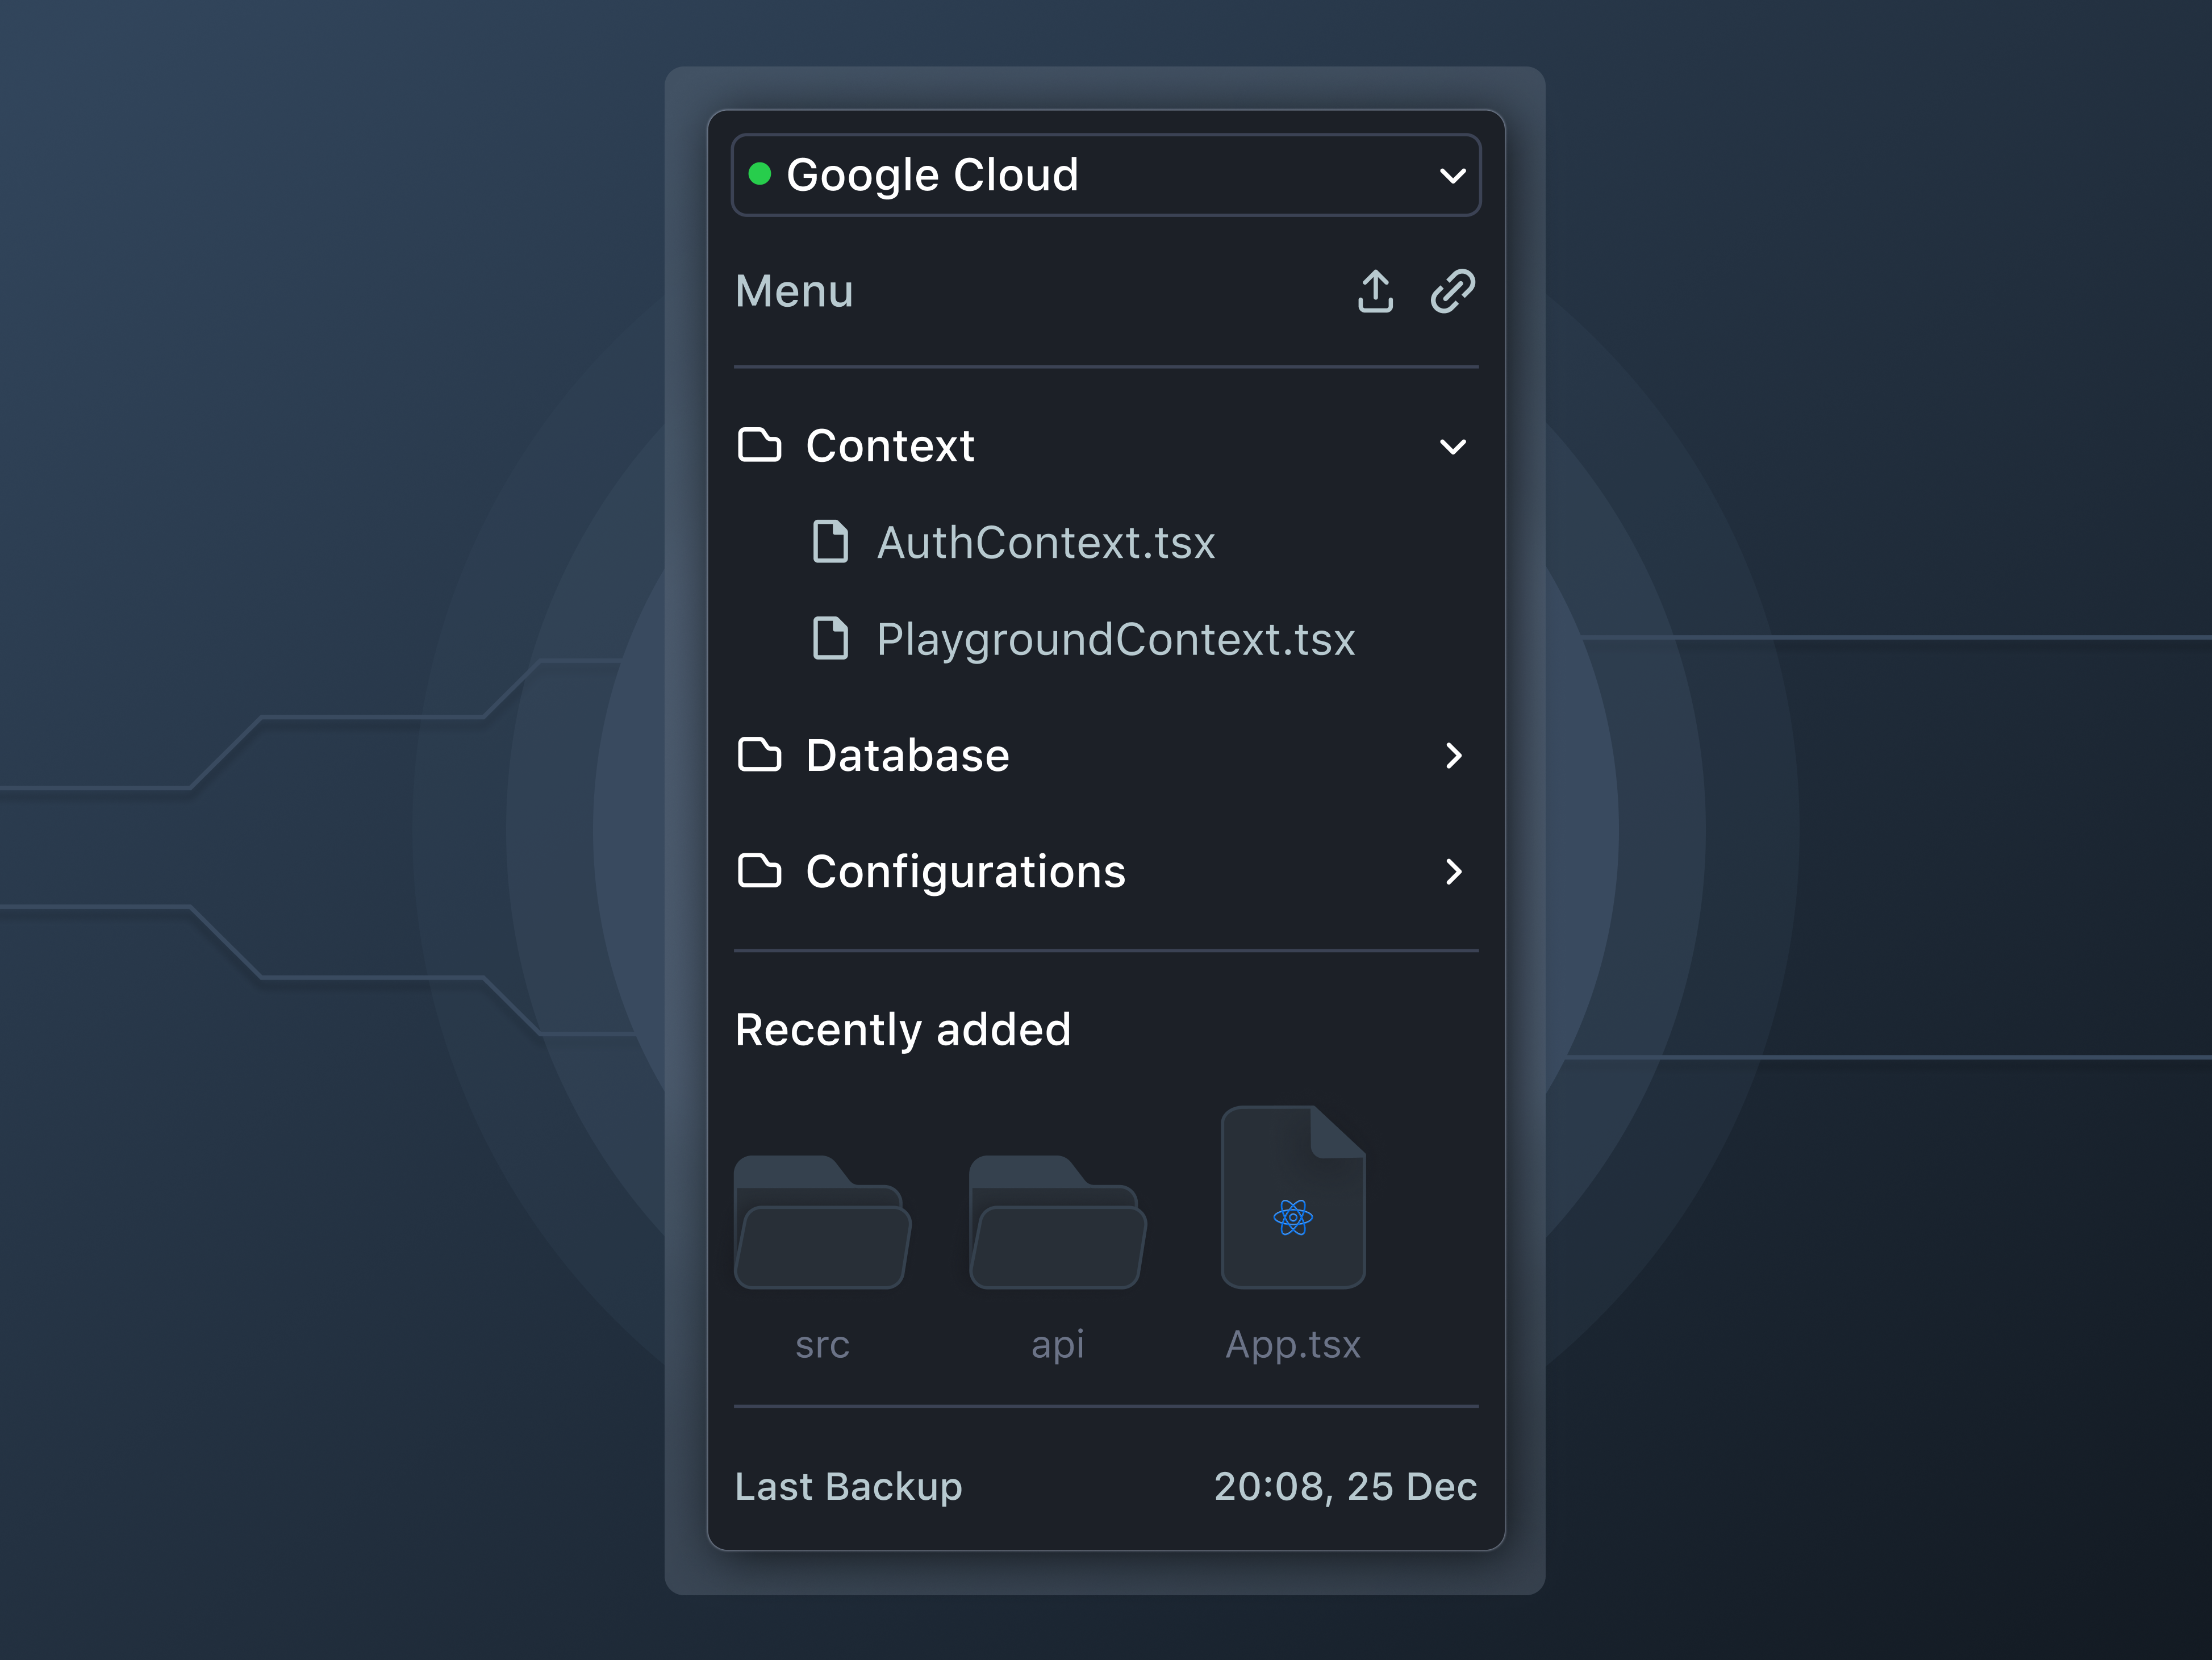Open the src folder thumbnail

tap(822, 1222)
